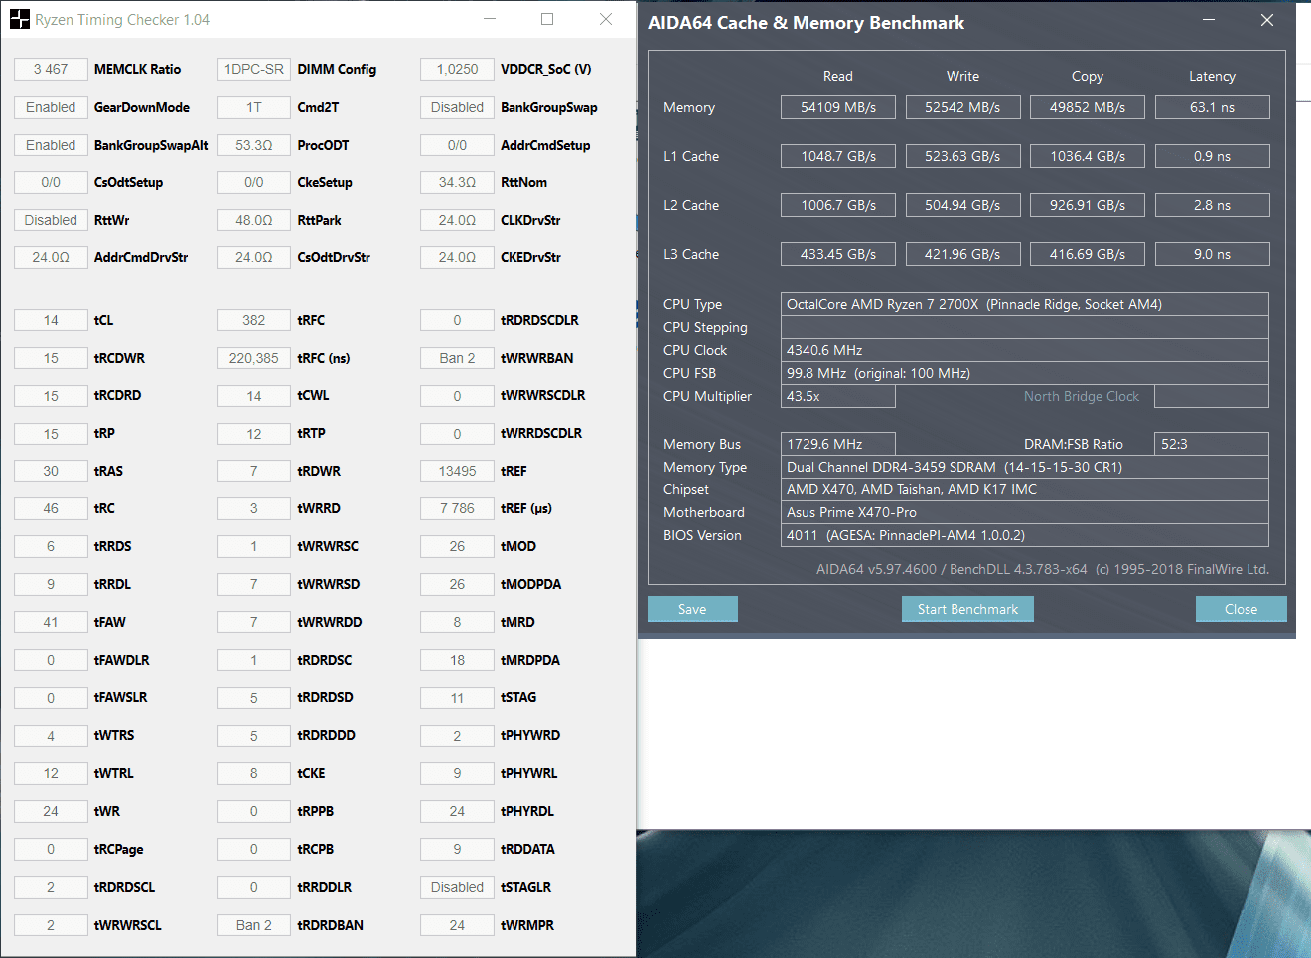Click the GearDownMode Enabled field
Viewport: 1311px width, 958px height.
[51, 107]
